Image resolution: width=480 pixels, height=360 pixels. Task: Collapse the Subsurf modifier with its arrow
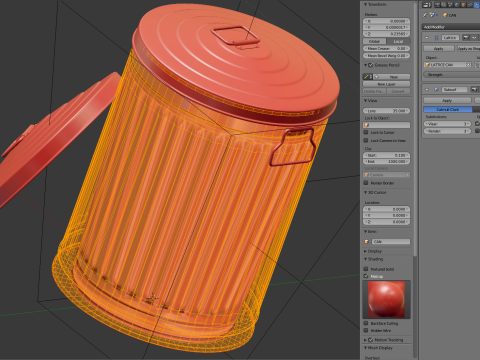[x=427, y=89]
